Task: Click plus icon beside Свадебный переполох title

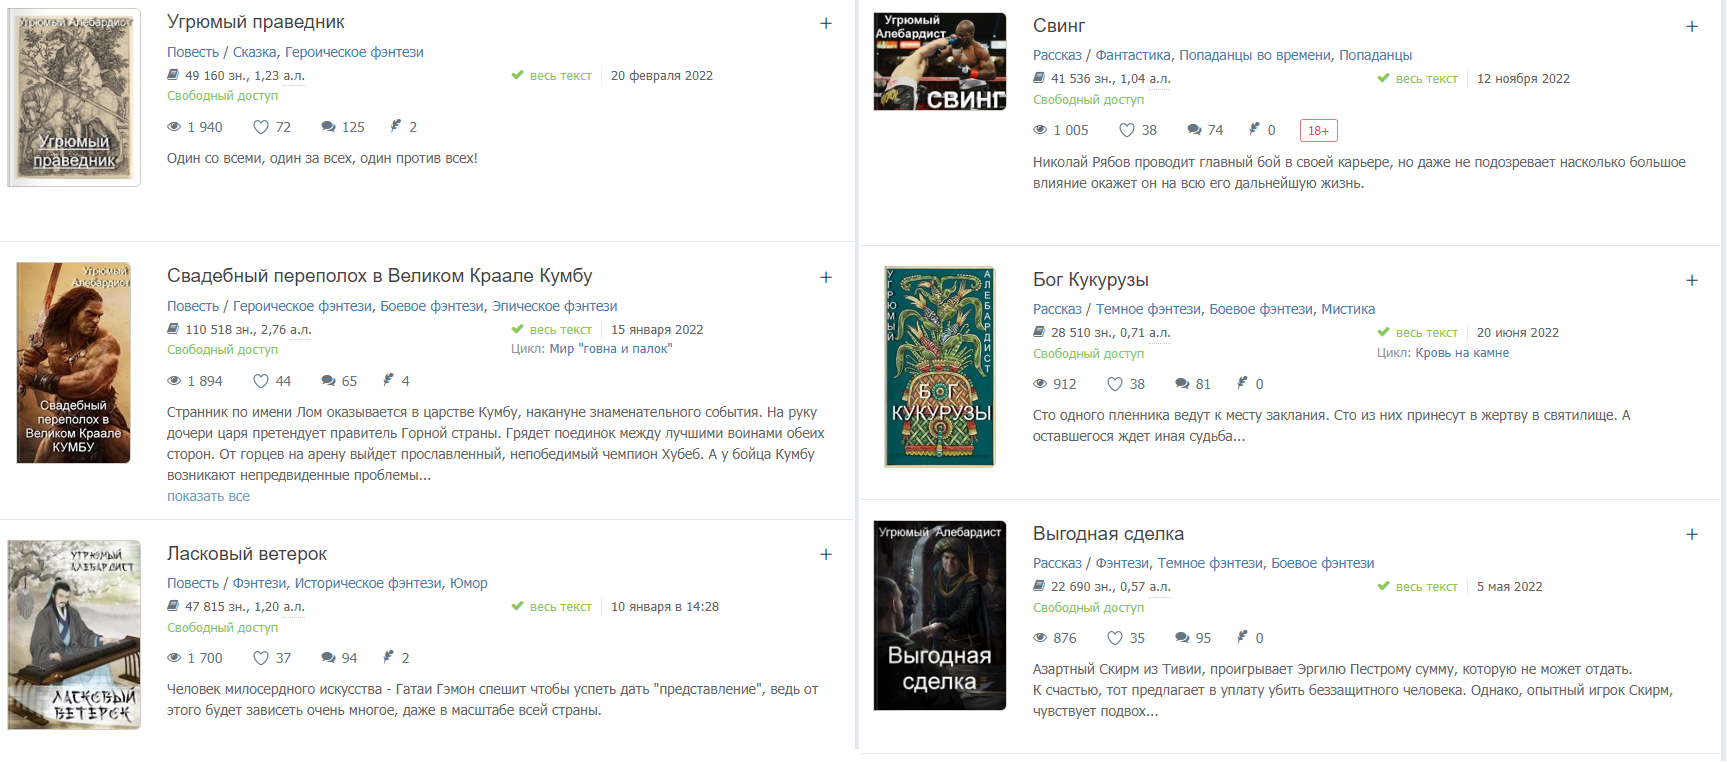Action: pyautogui.click(x=826, y=277)
